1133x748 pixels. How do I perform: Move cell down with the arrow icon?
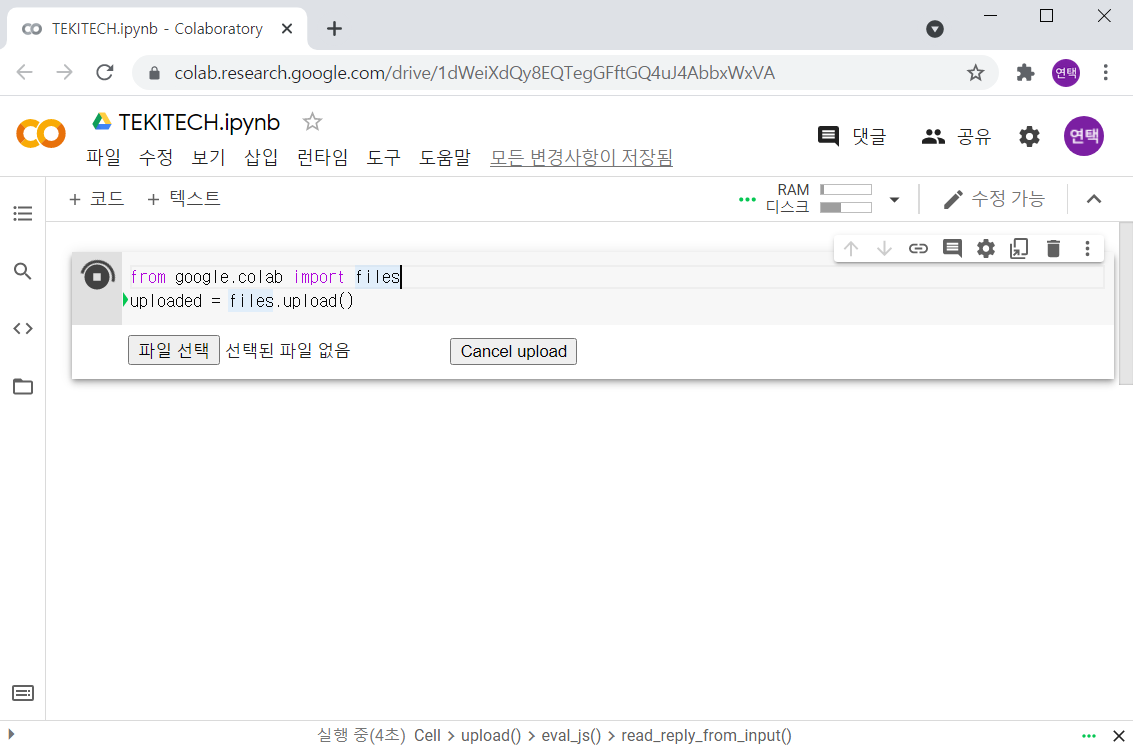(884, 249)
